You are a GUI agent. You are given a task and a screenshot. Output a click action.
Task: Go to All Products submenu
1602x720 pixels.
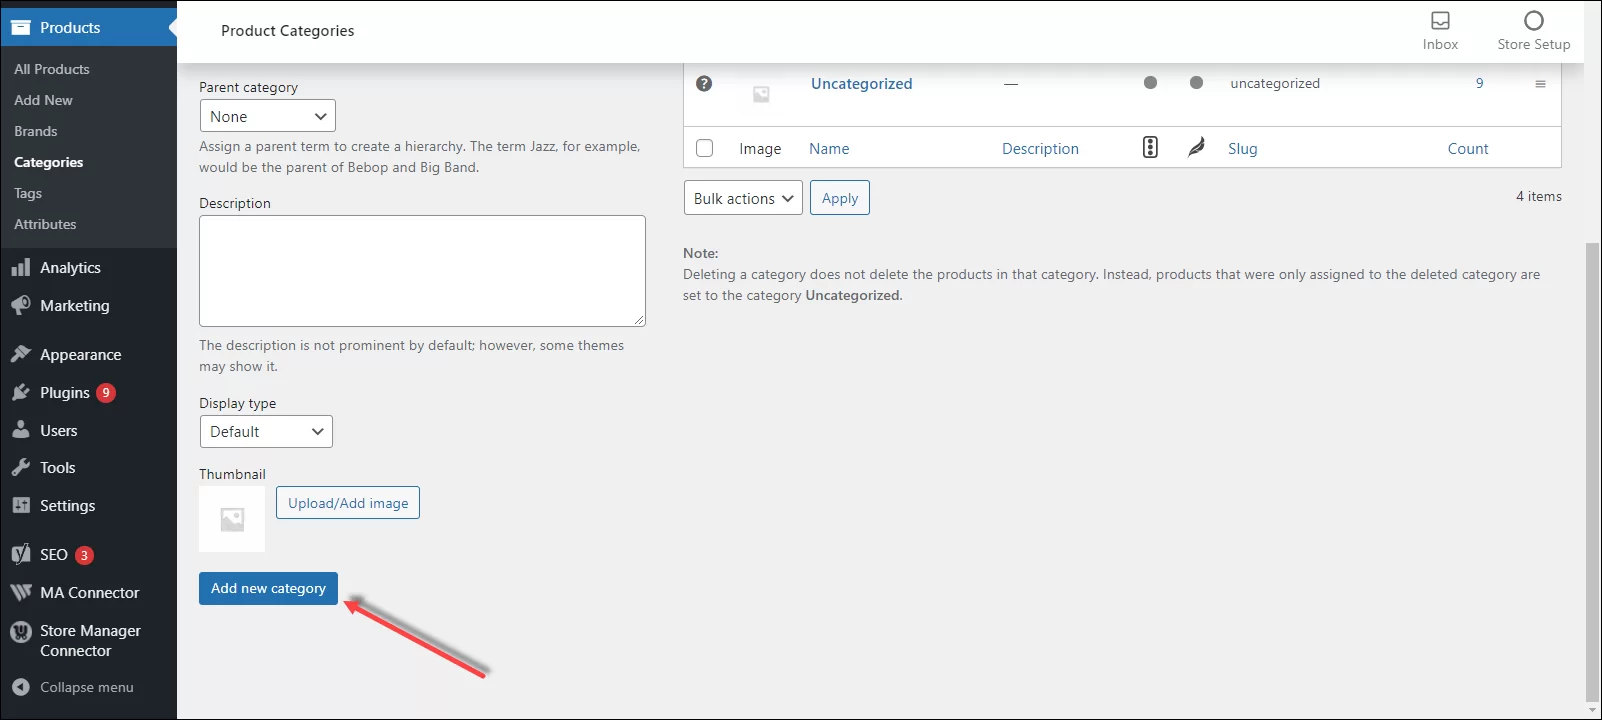[x=52, y=69]
